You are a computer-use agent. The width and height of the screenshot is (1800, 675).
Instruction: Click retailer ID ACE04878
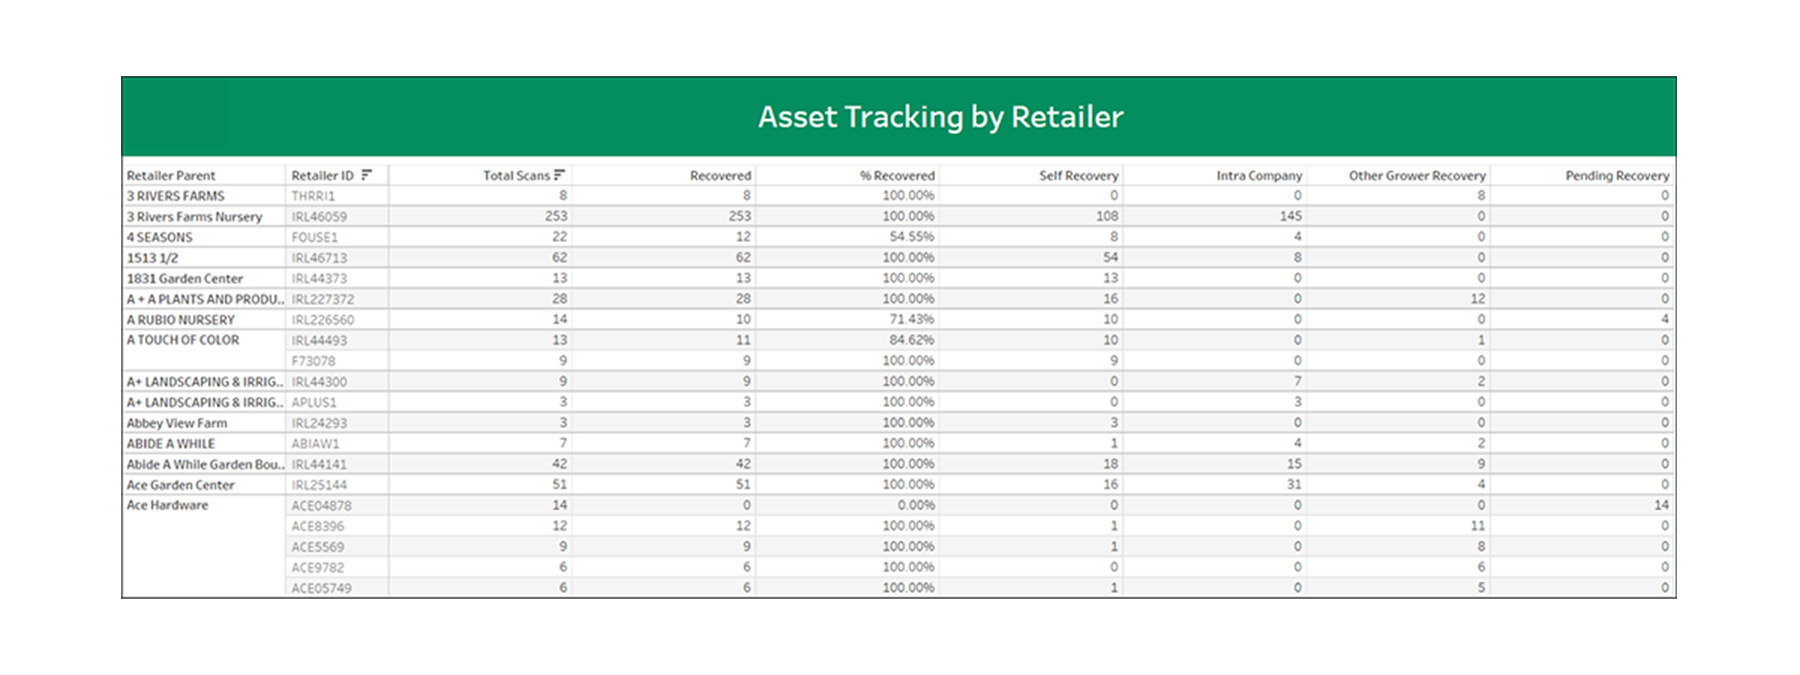321,506
